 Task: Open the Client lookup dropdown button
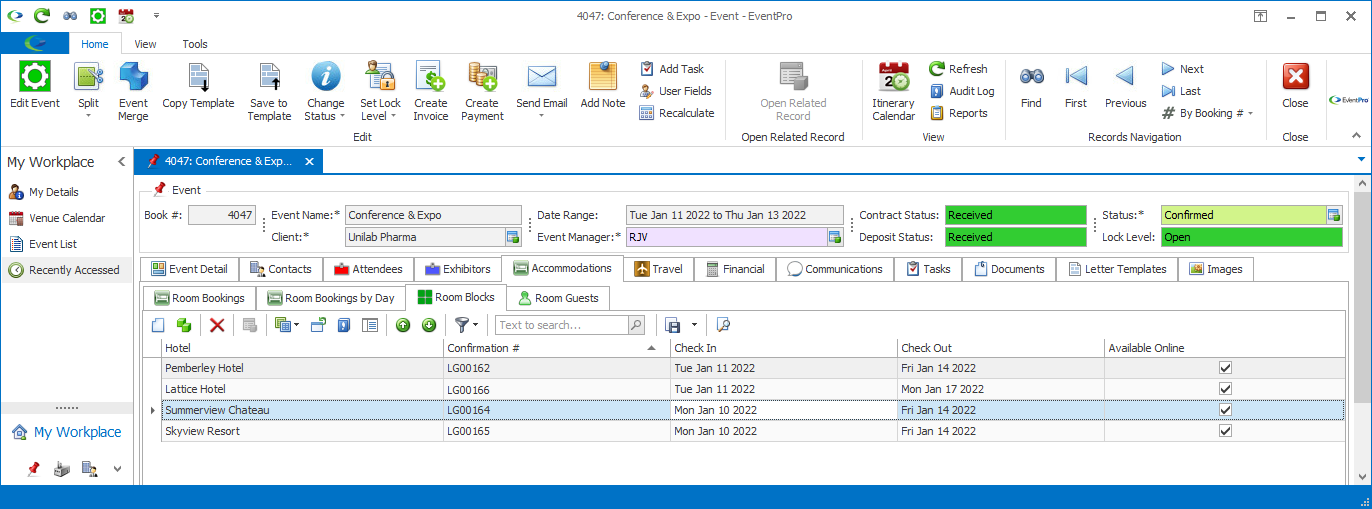(513, 237)
